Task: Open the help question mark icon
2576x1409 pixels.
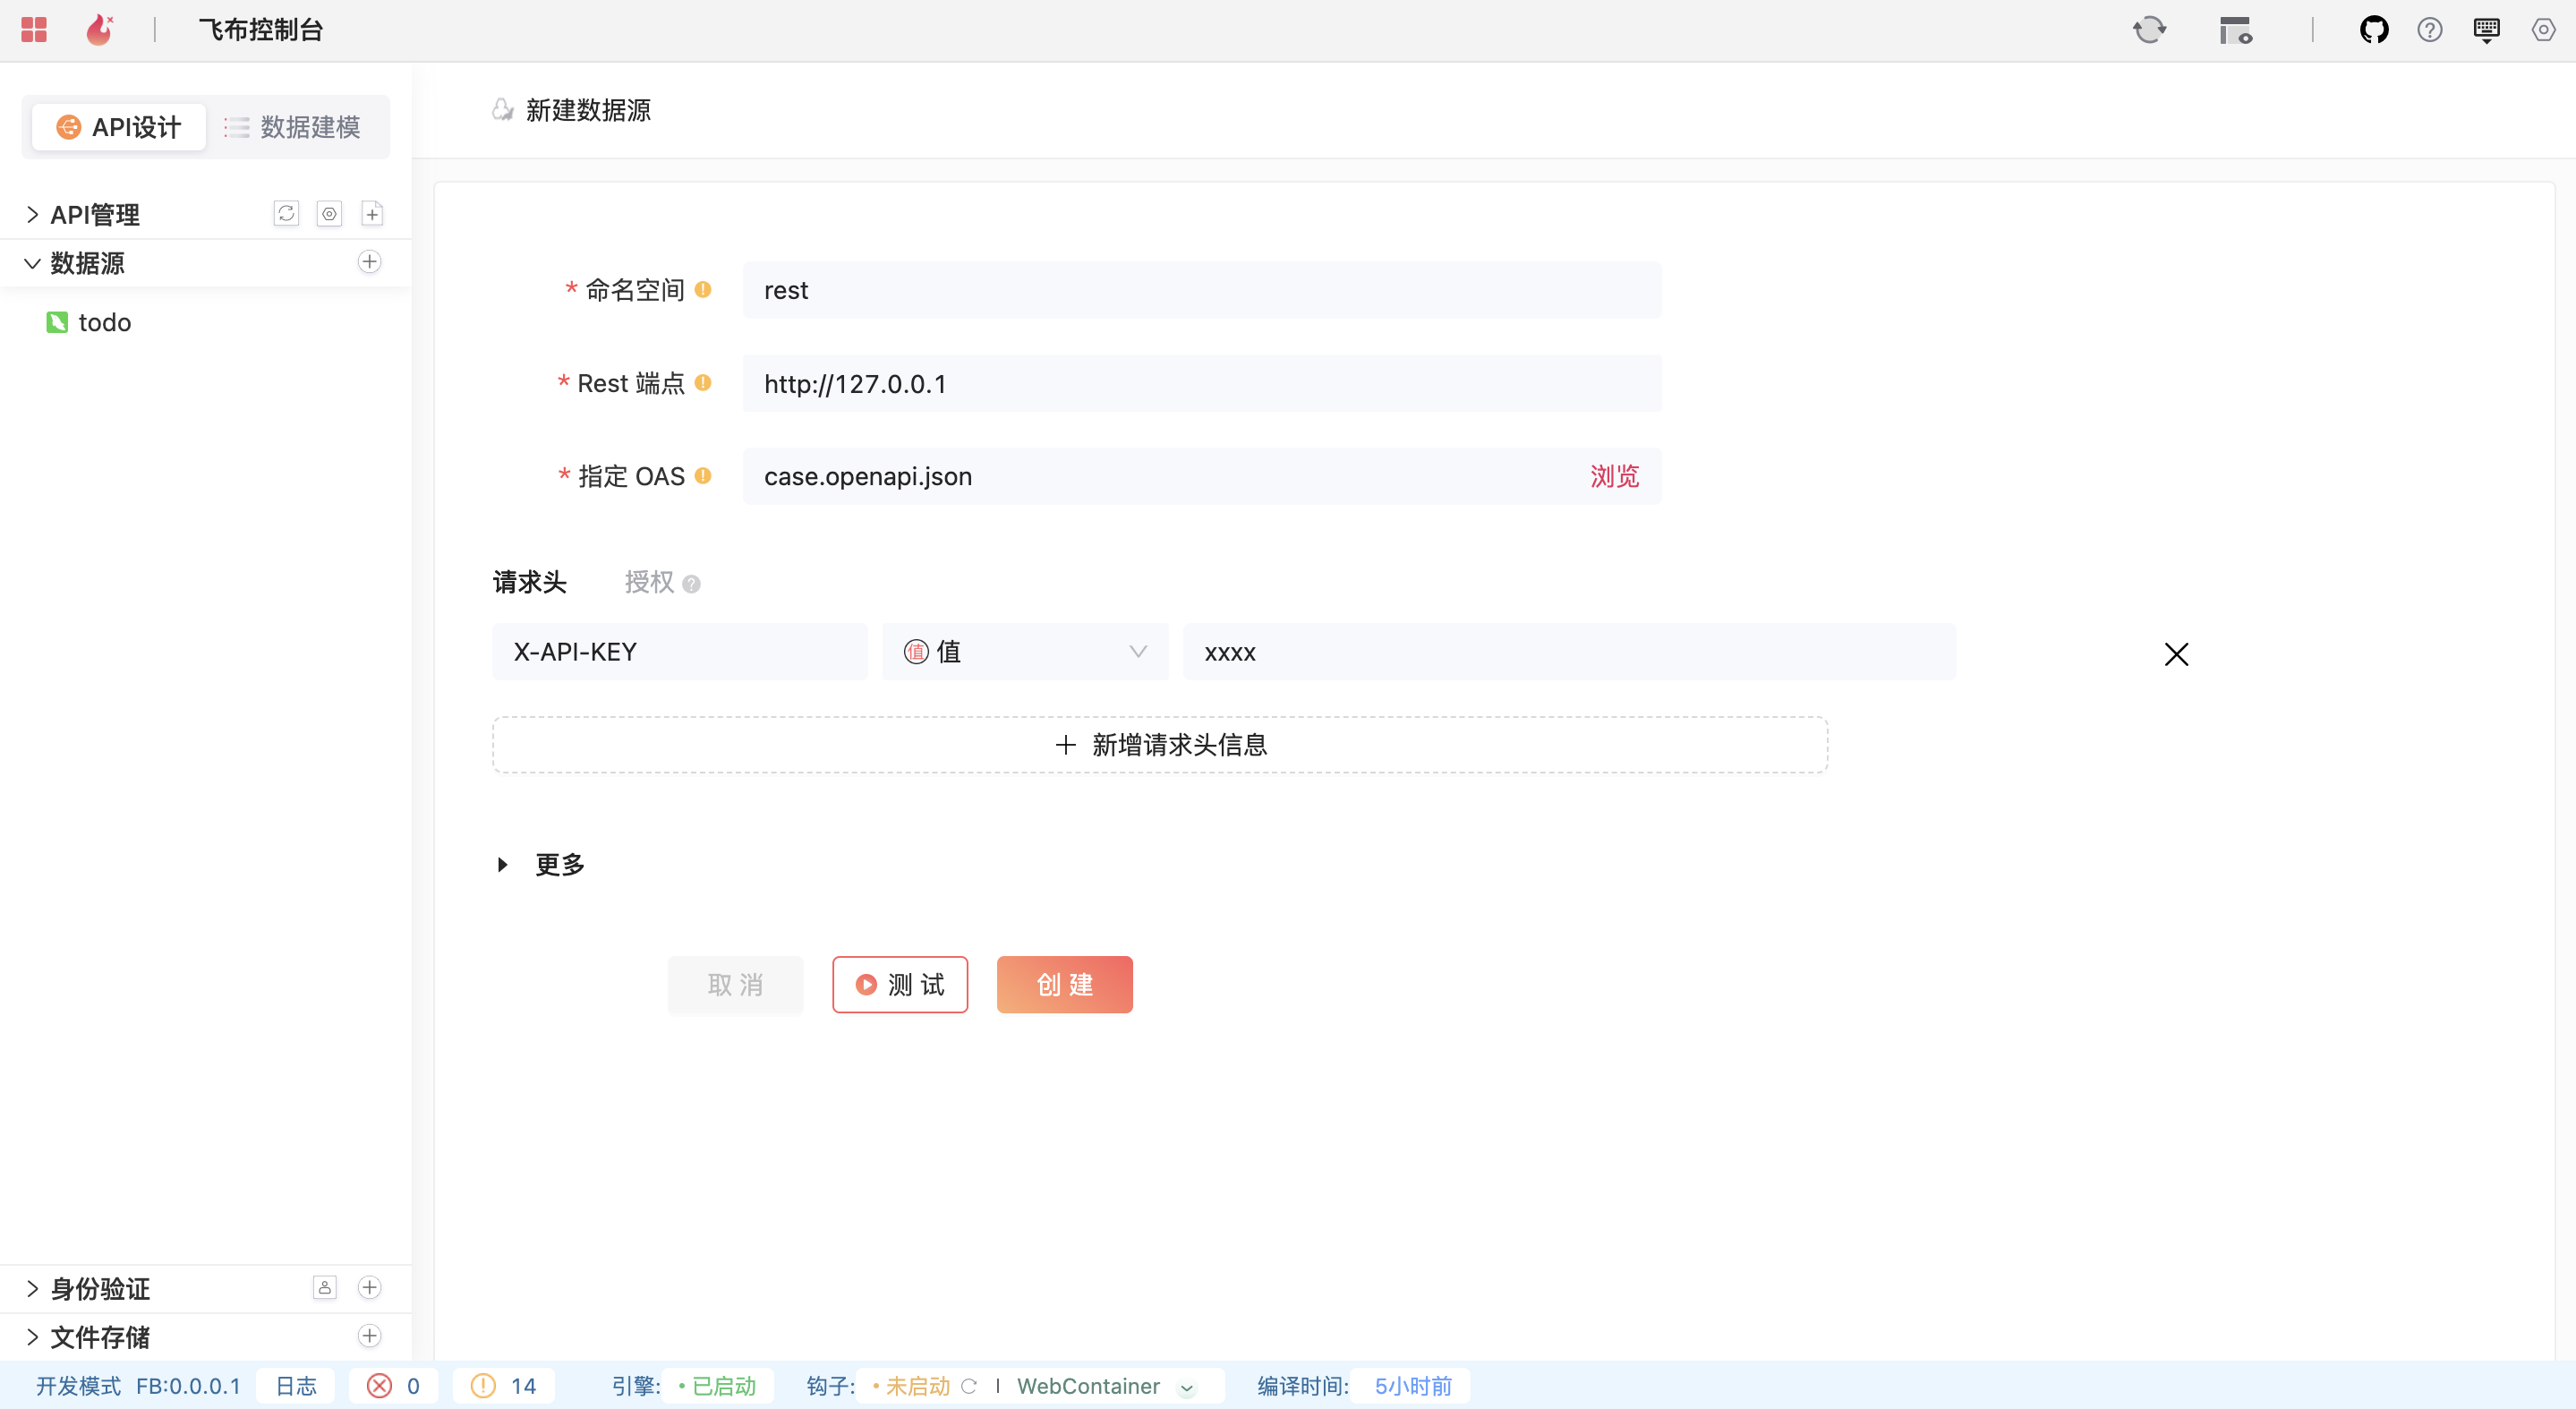Action: (2430, 30)
